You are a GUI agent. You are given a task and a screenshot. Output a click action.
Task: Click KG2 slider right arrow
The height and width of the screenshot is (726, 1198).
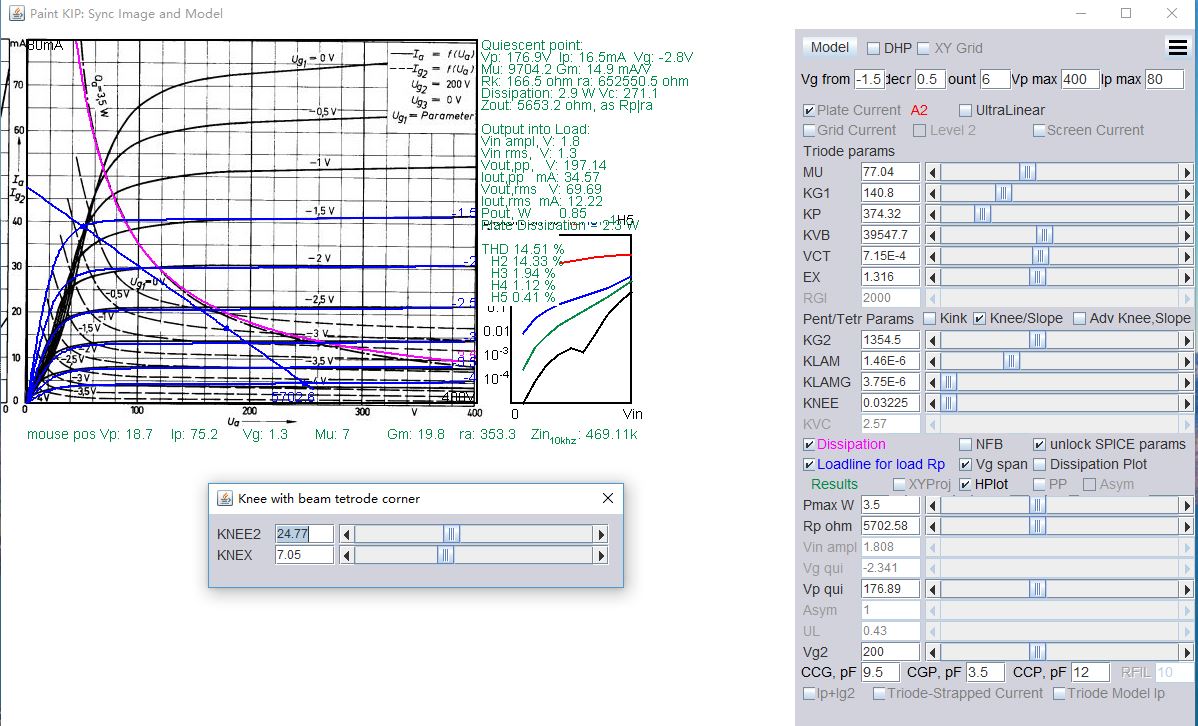click(x=1187, y=340)
